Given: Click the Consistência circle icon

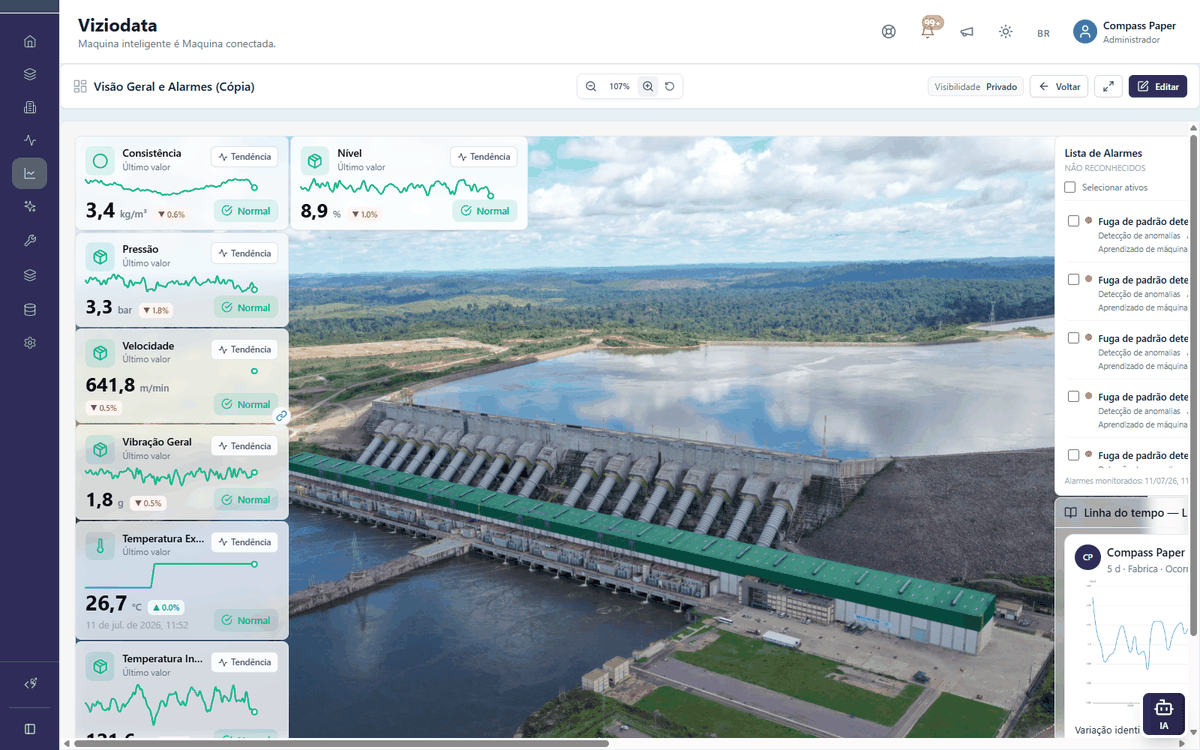Looking at the screenshot, I should click(x=100, y=160).
